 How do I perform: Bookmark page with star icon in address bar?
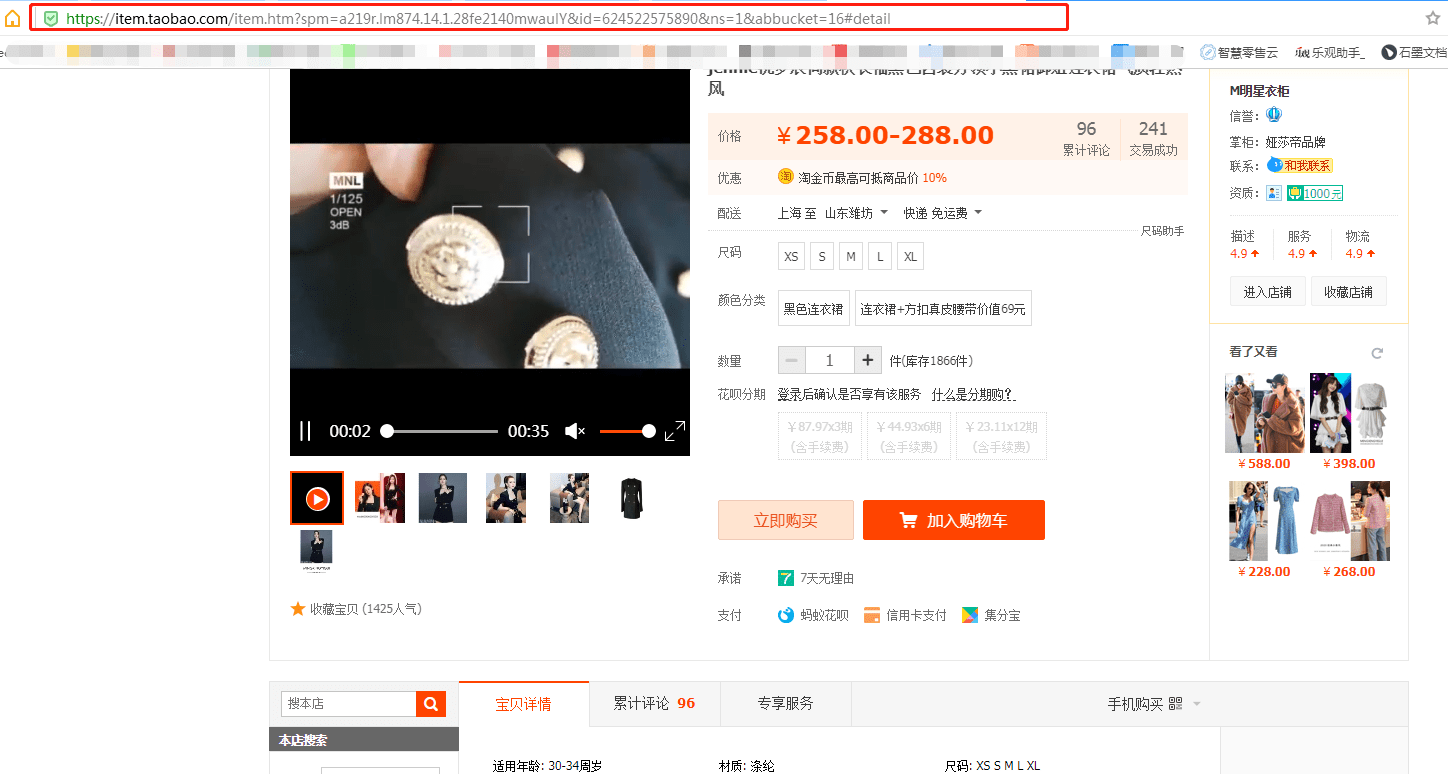click(1432, 18)
